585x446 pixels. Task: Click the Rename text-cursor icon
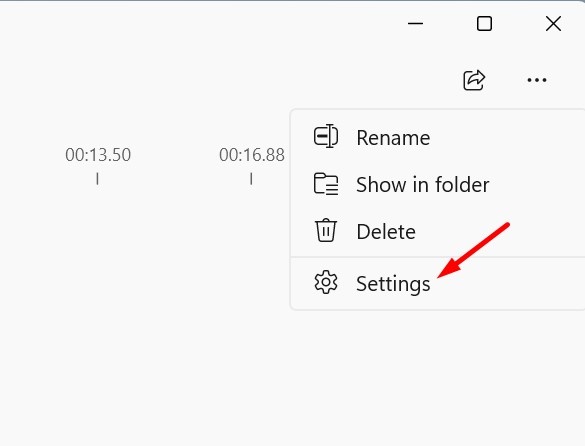326,136
